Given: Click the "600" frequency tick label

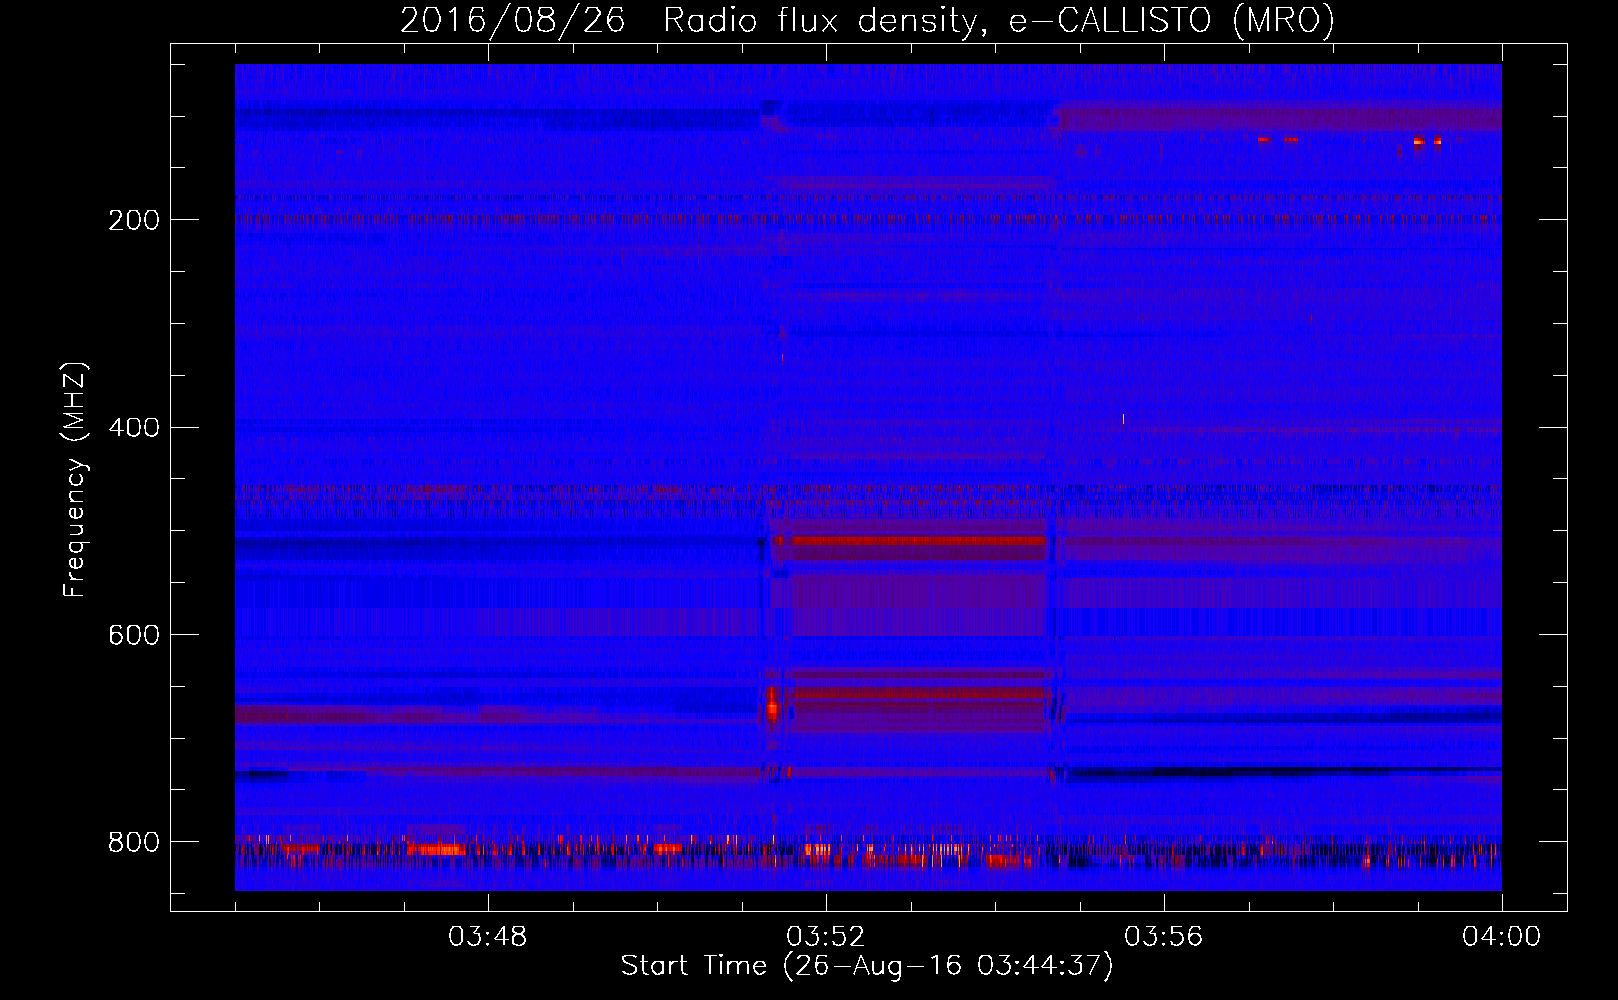Looking at the screenshot, I should tap(134, 636).
